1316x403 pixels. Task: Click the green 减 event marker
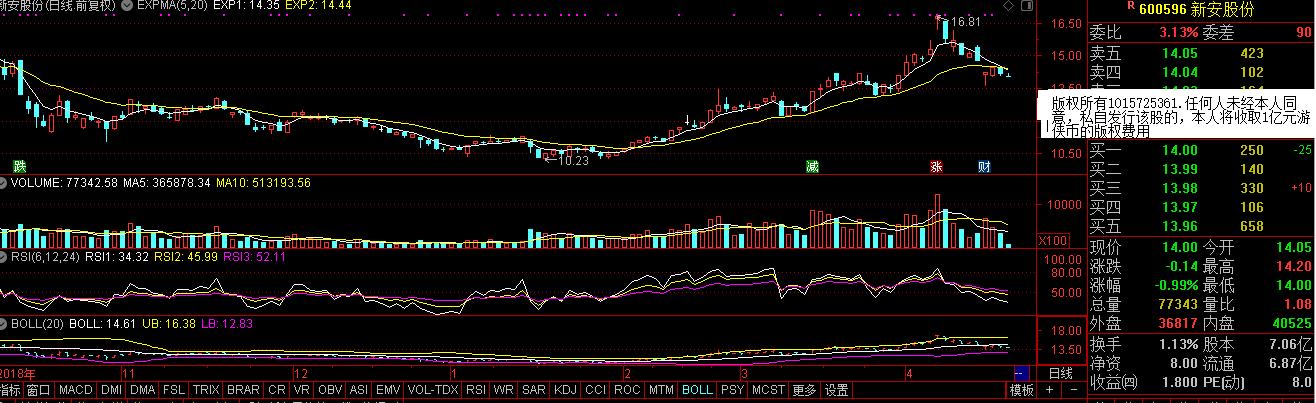pos(811,166)
